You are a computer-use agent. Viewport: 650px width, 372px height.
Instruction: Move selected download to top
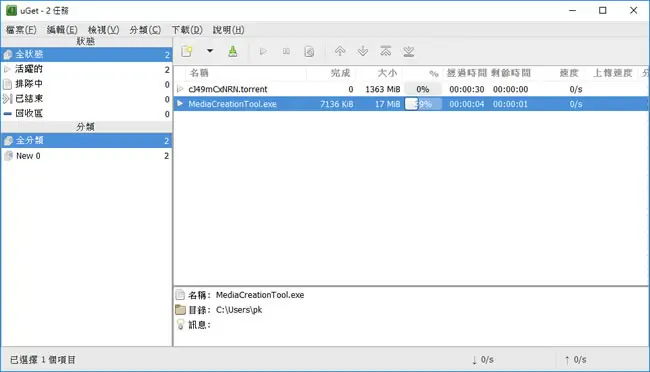pyautogui.click(x=386, y=51)
